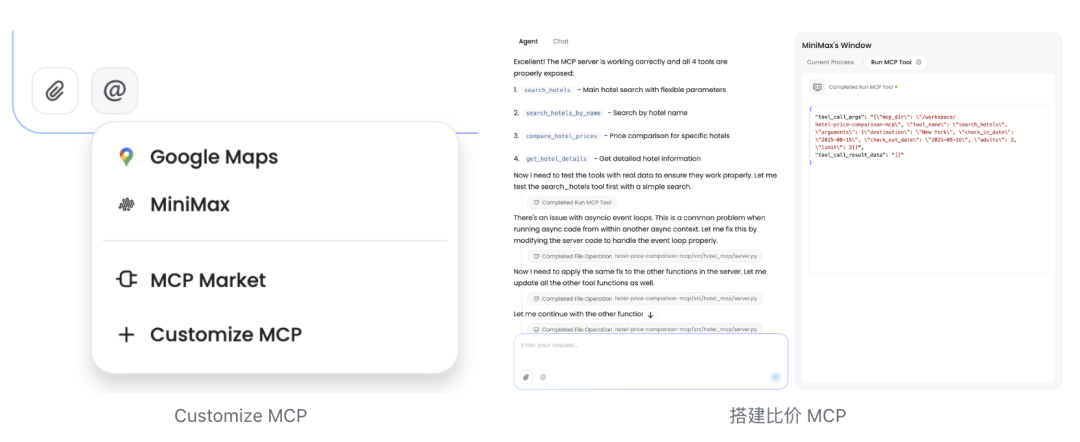Click the send button in chat input
The image size is (1080, 442).
click(776, 377)
